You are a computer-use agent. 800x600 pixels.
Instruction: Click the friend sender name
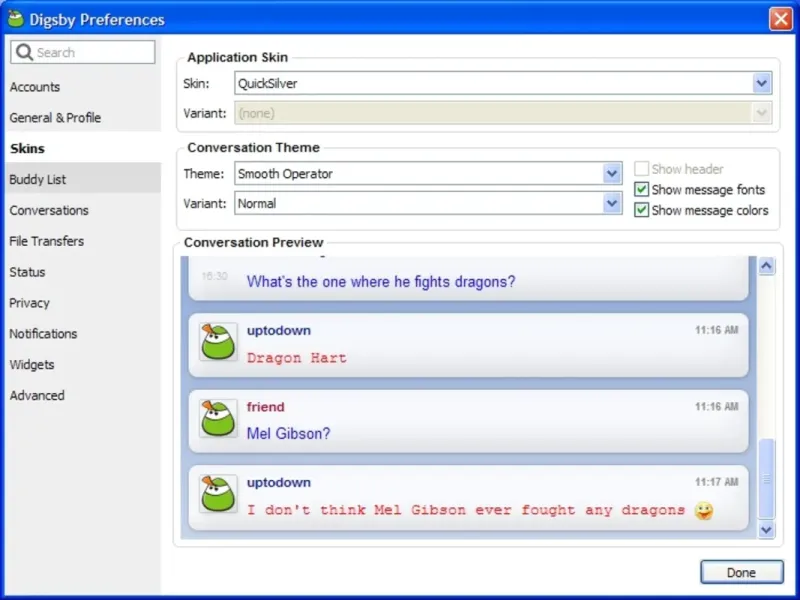point(265,407)
